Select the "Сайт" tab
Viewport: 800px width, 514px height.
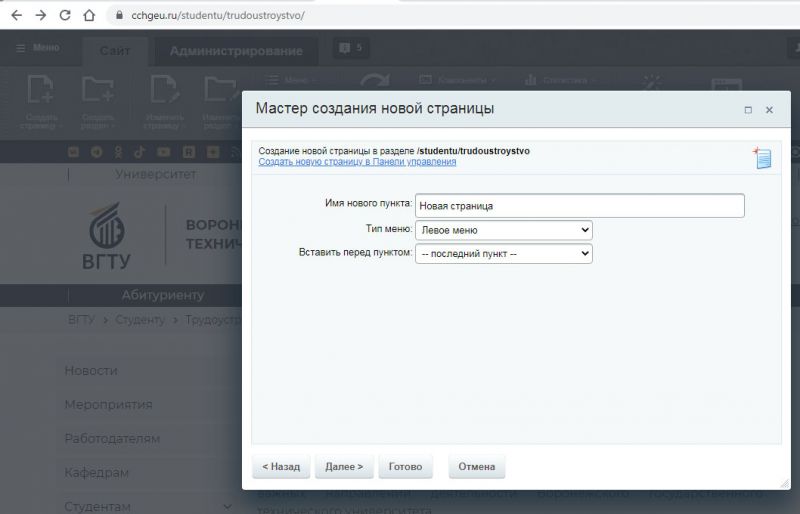[x=115, y=51]
